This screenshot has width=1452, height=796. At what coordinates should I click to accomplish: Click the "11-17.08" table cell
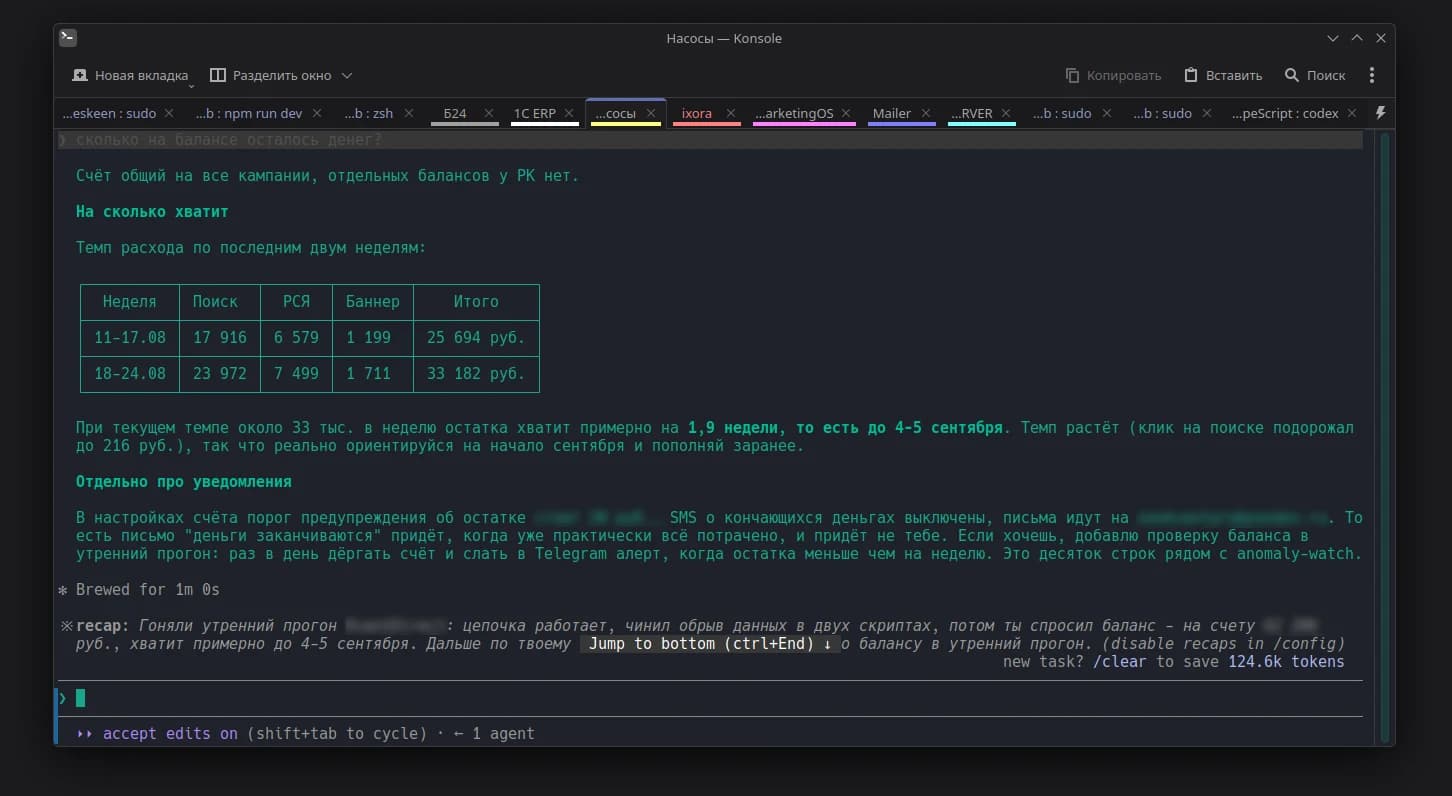click(x=130, y=337)
